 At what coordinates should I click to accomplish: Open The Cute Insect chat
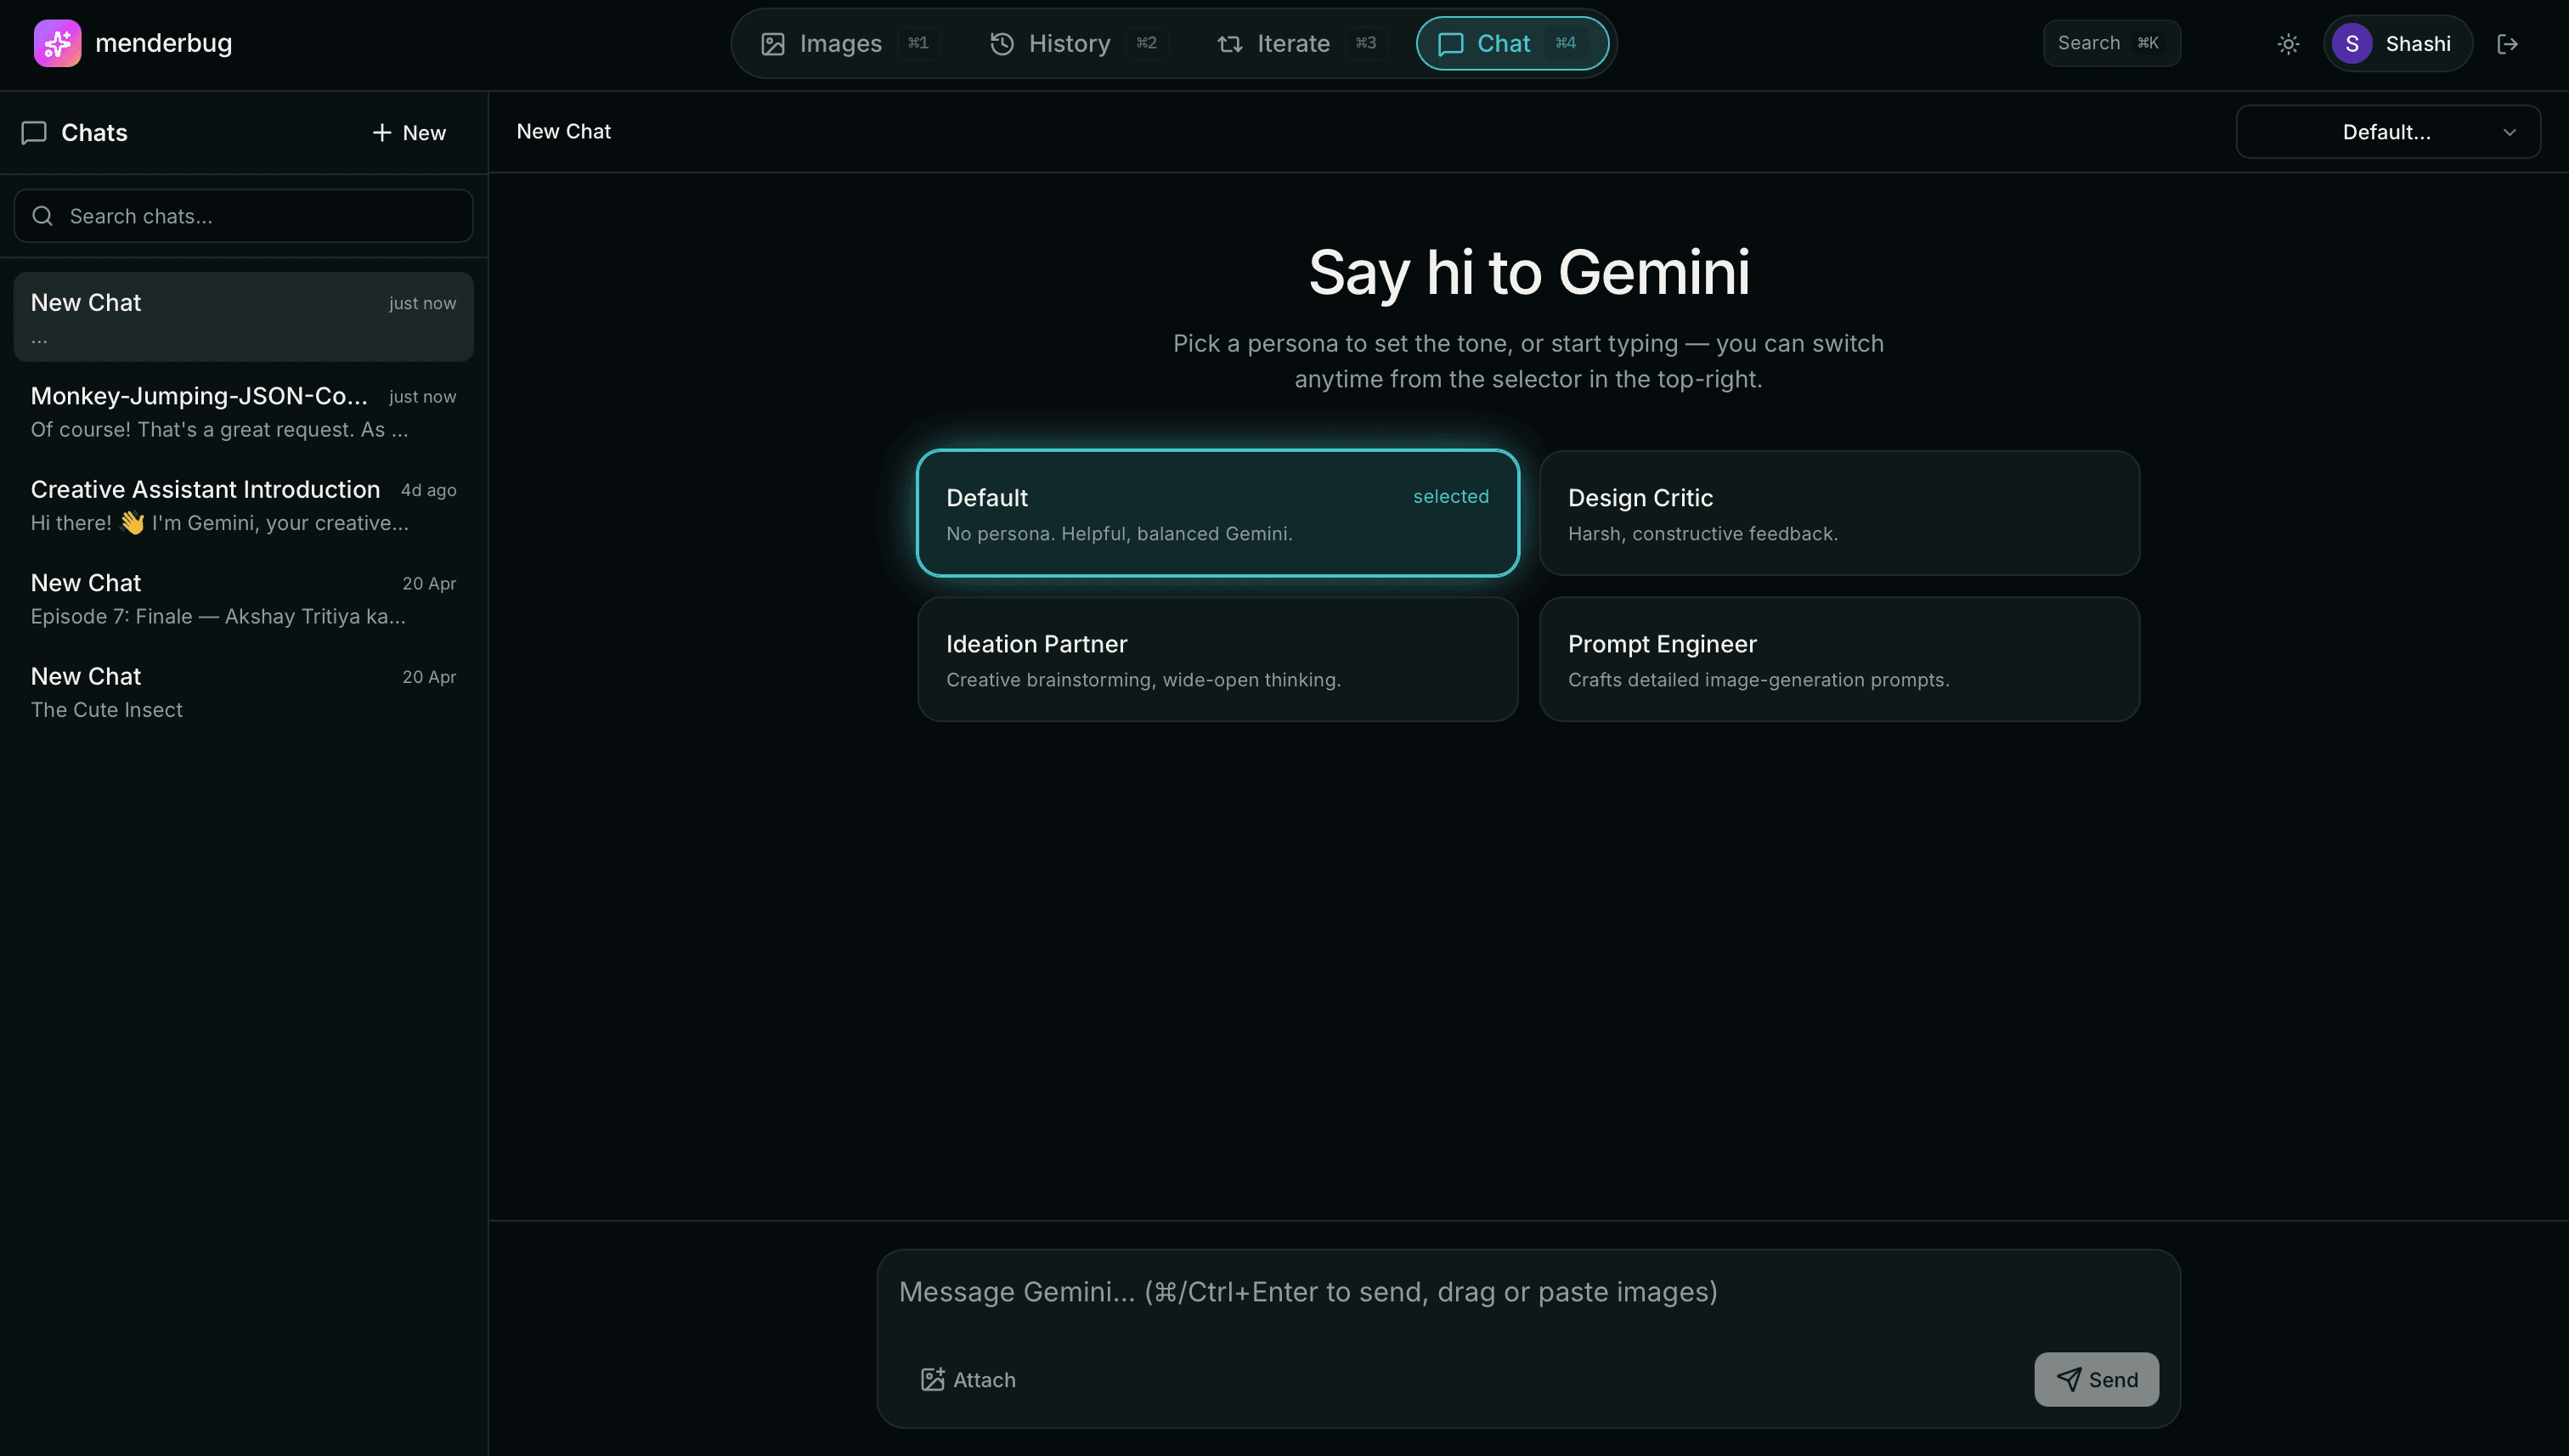click(243, 691)
